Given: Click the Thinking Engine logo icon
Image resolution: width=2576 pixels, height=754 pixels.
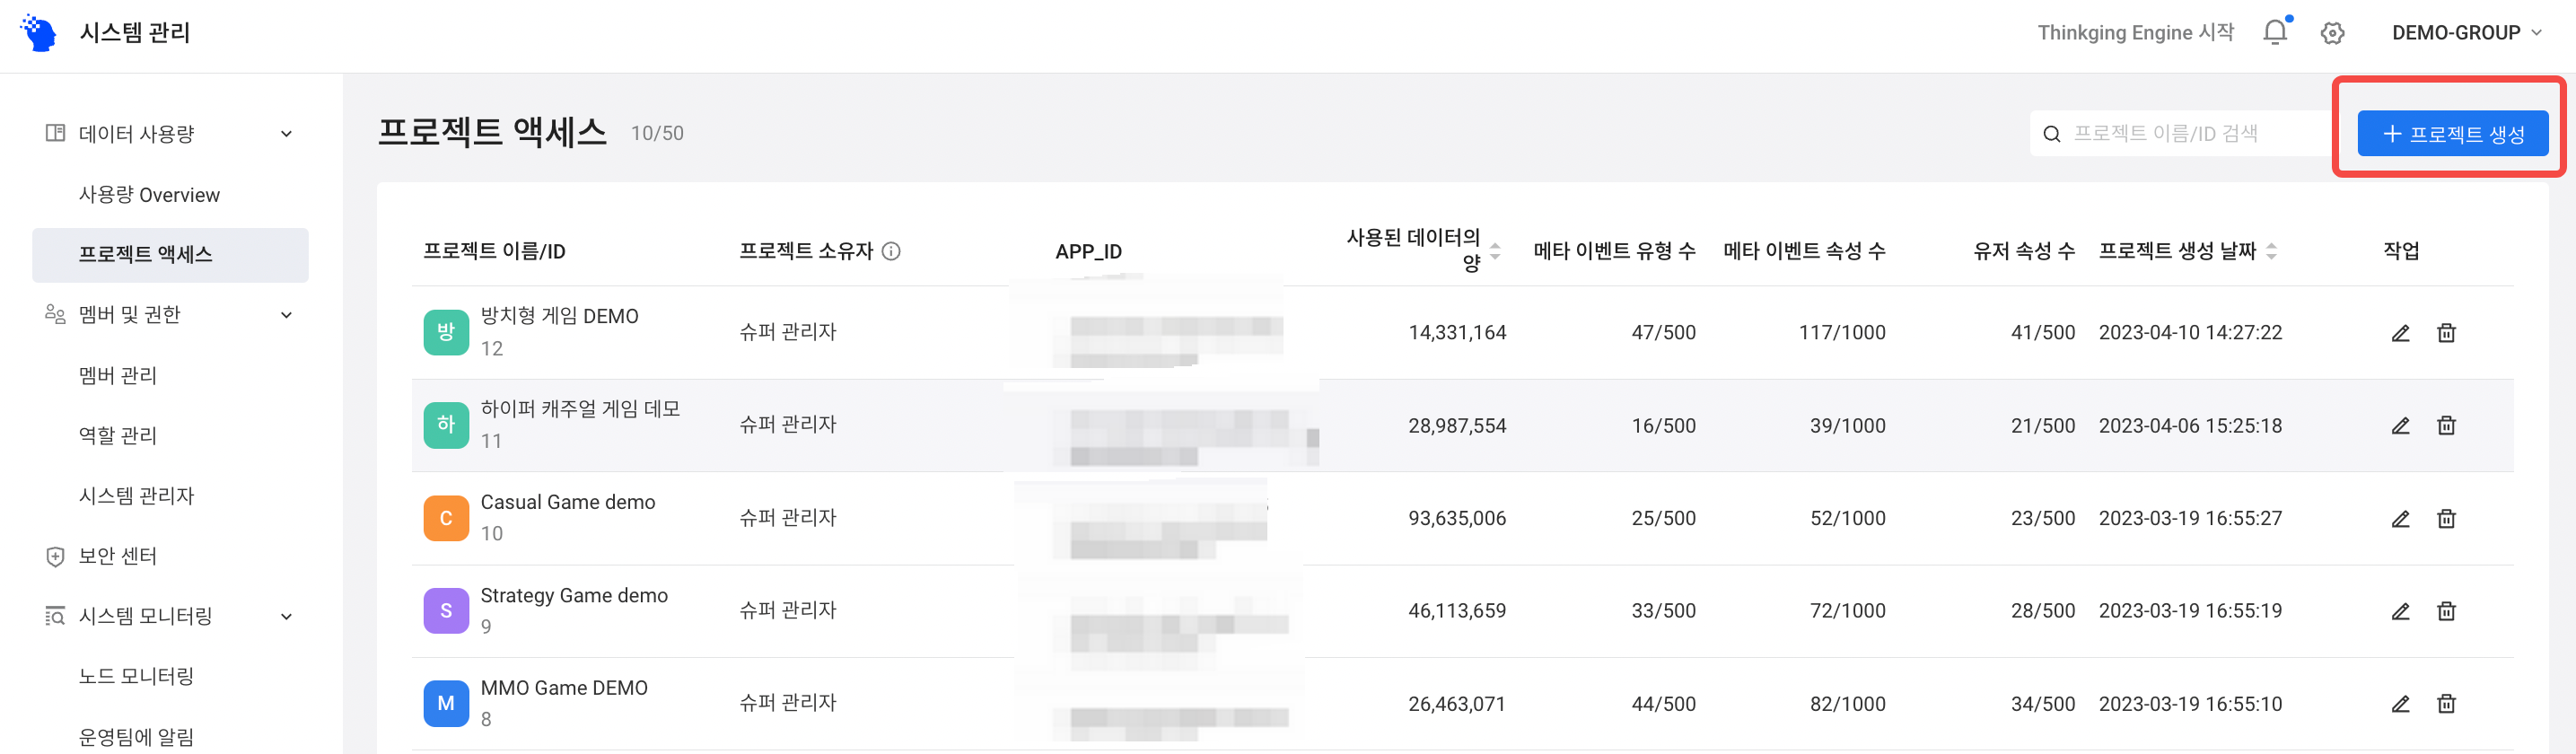Looking at the screenshot, I should (x=39, y=33).
